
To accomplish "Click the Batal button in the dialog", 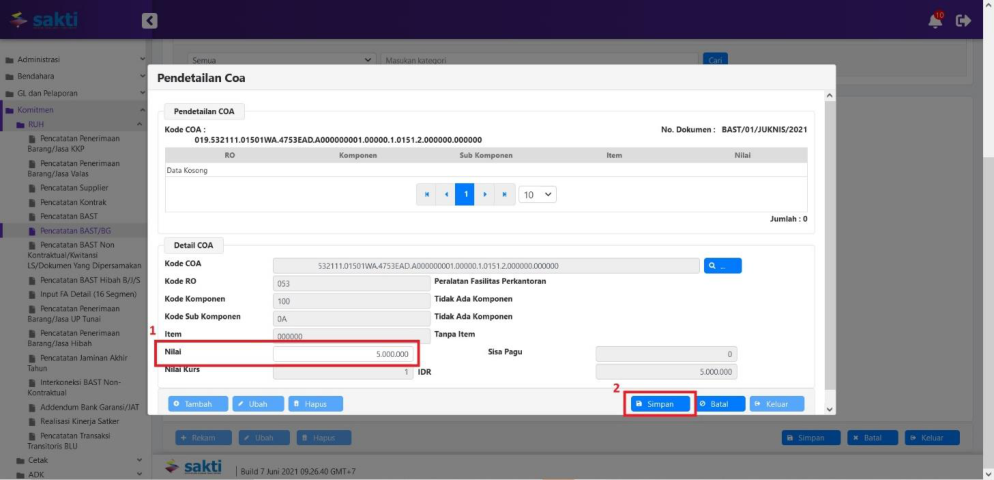I will point(719,404).
